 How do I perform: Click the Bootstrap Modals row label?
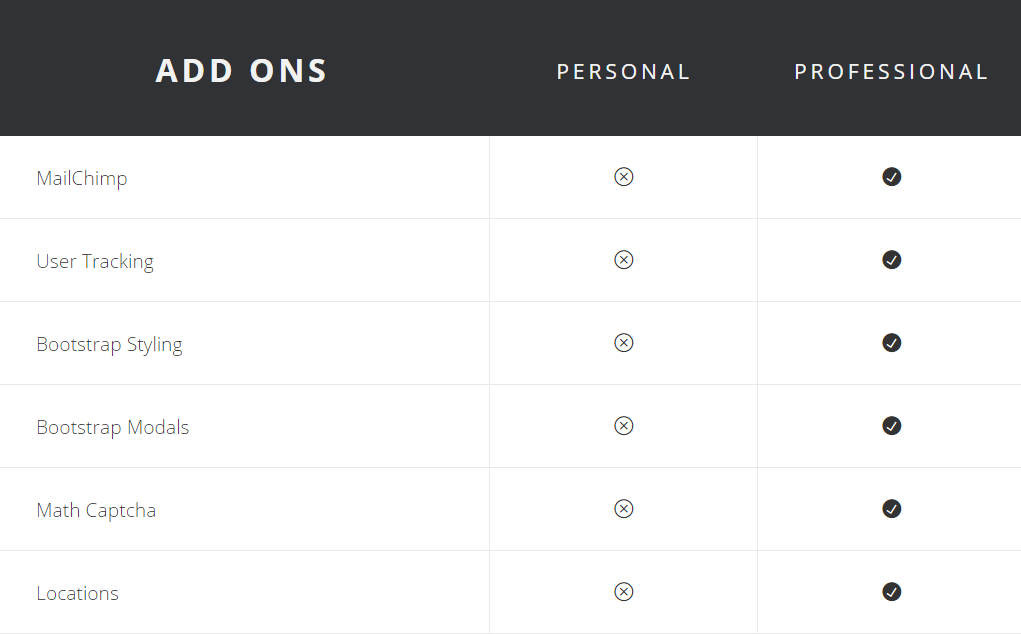pos(112,428)
